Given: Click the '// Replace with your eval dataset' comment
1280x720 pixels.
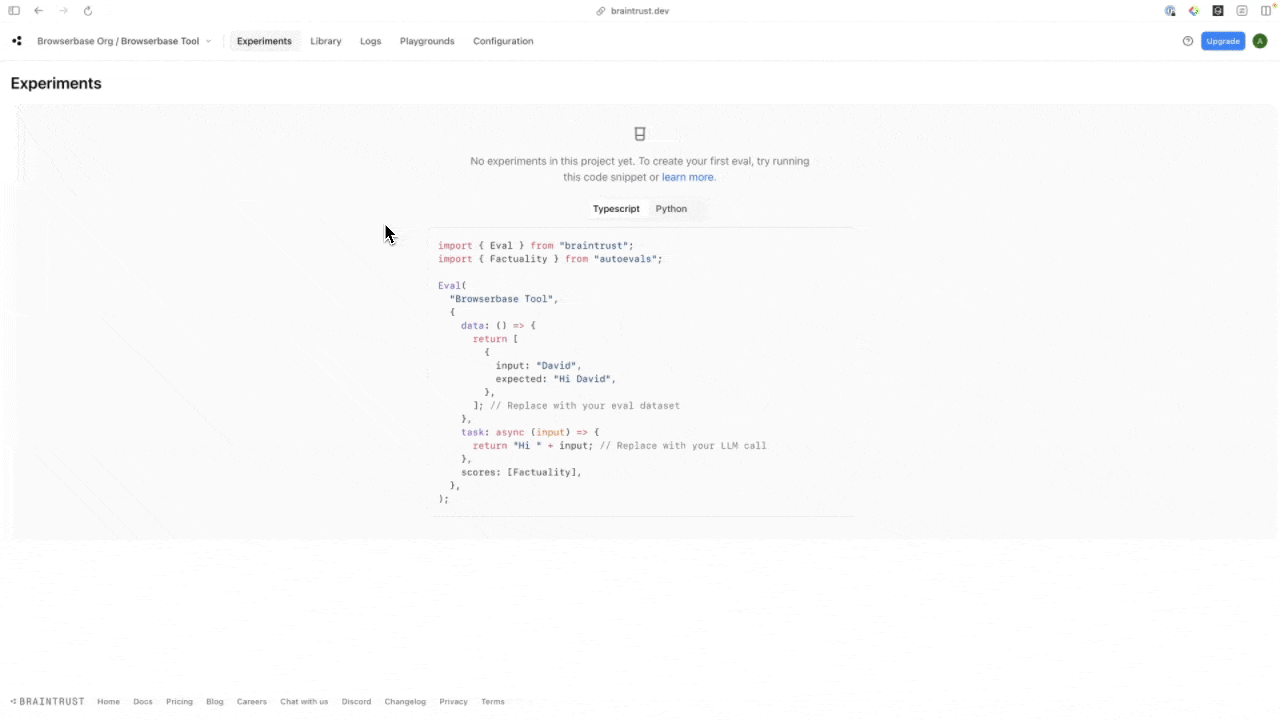Looking at the screenshot, I should tap(585, 406).
